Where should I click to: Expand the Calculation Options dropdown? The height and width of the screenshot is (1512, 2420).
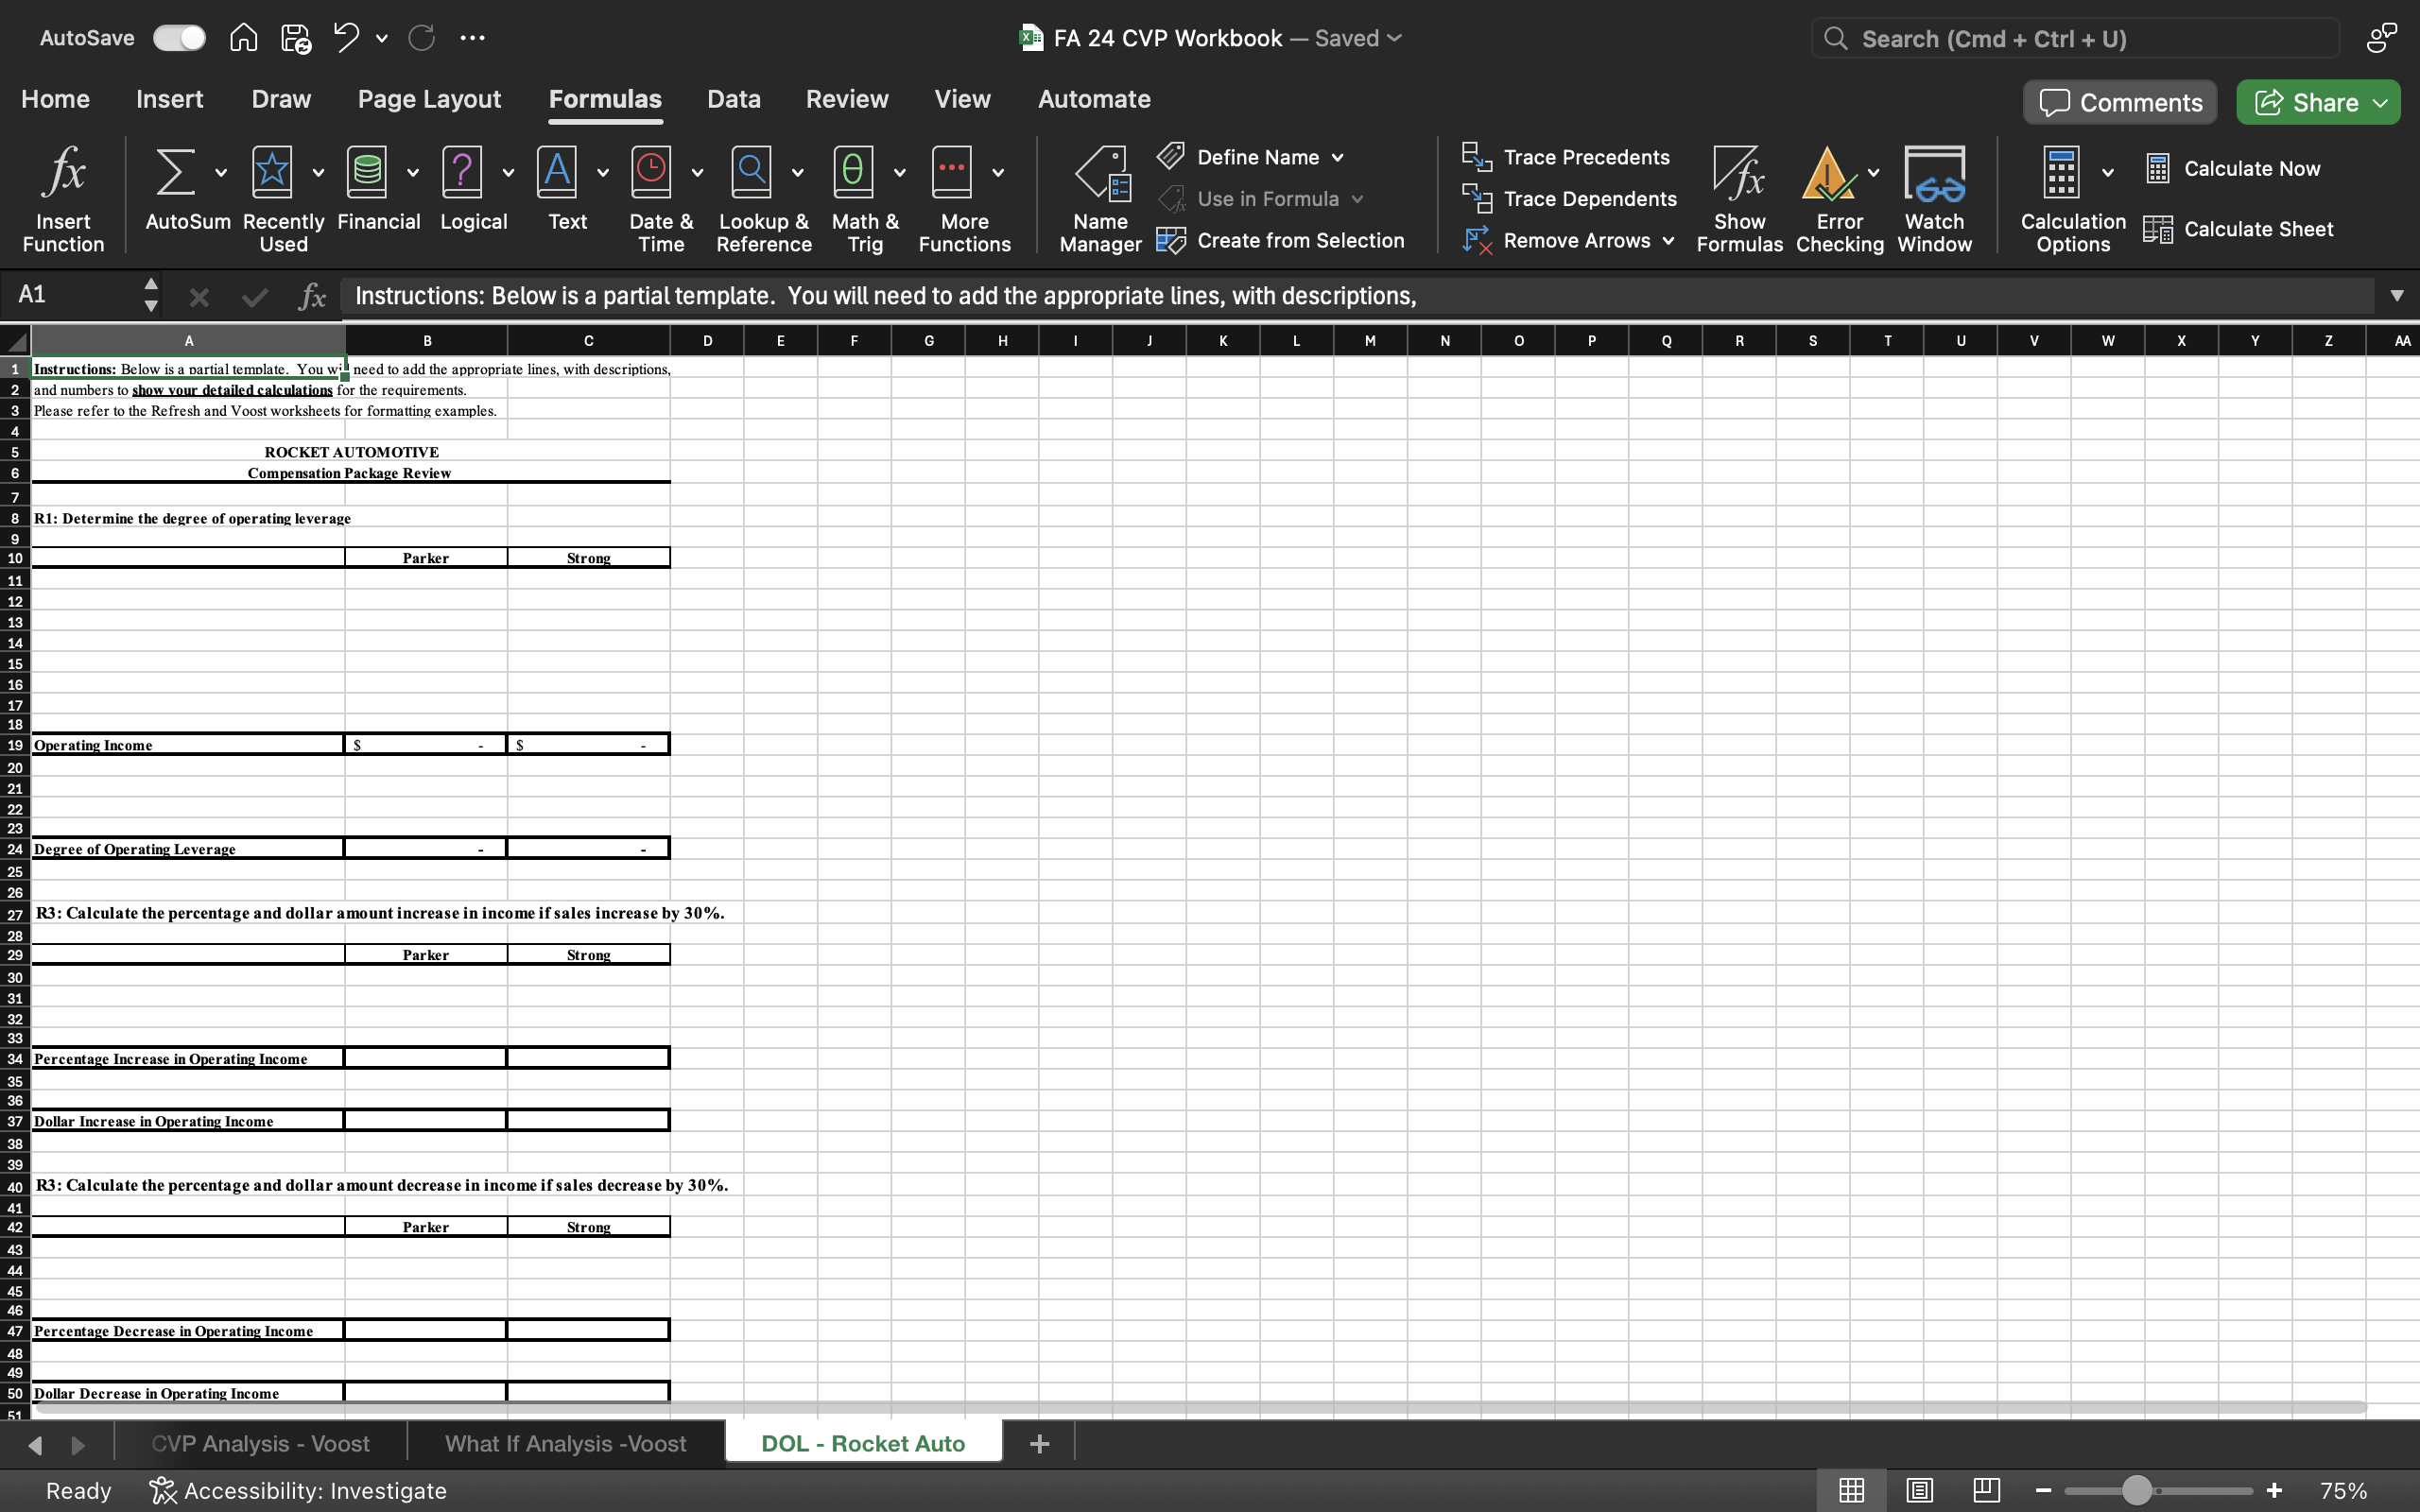pos(2108,171)
